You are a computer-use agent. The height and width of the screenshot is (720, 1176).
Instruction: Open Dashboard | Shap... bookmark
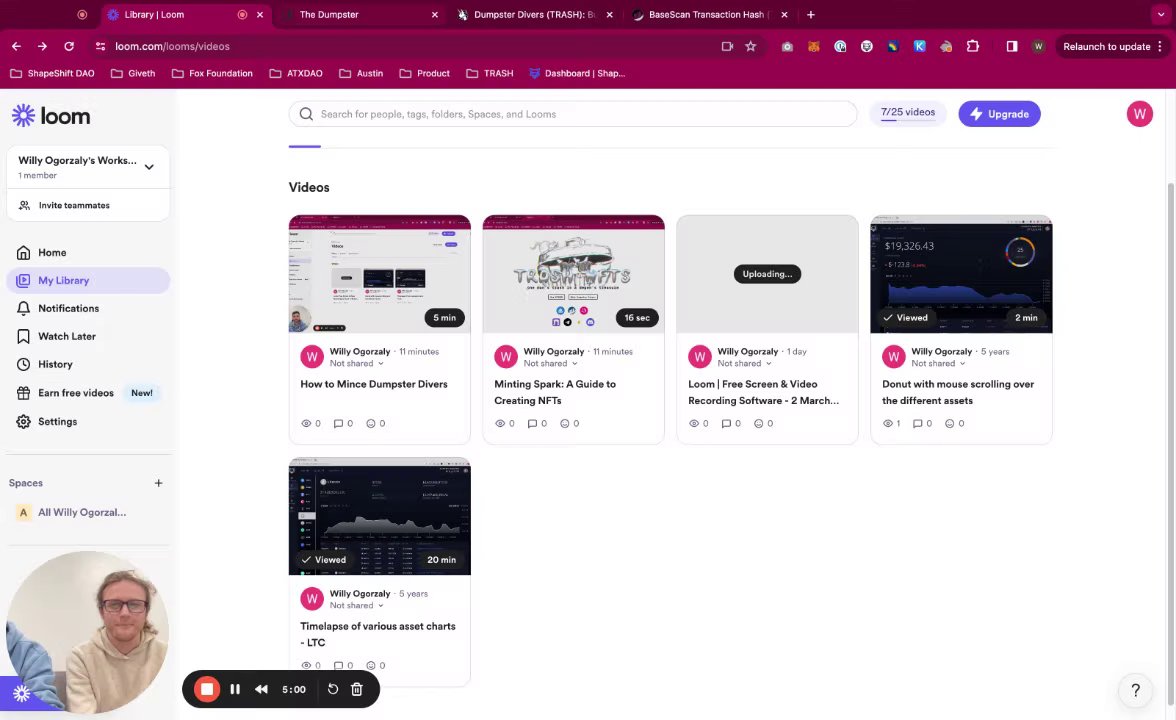click(x=577, y=74)
